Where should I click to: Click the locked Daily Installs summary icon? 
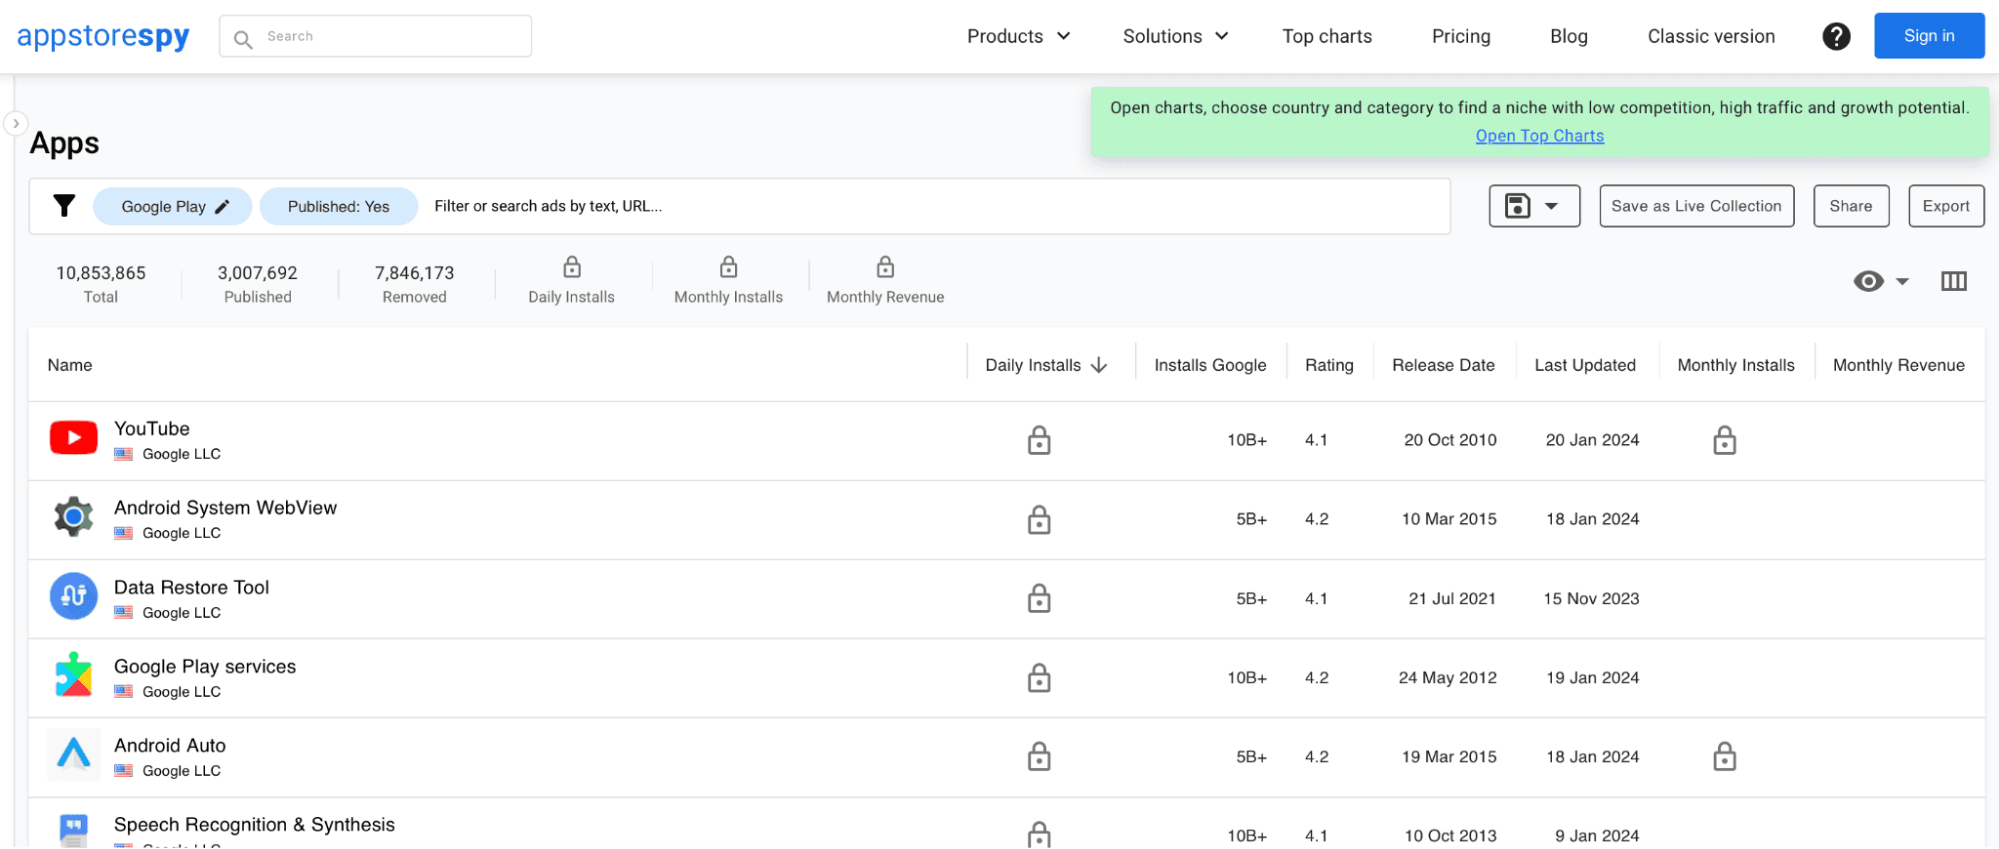click(x=571, y=267)
